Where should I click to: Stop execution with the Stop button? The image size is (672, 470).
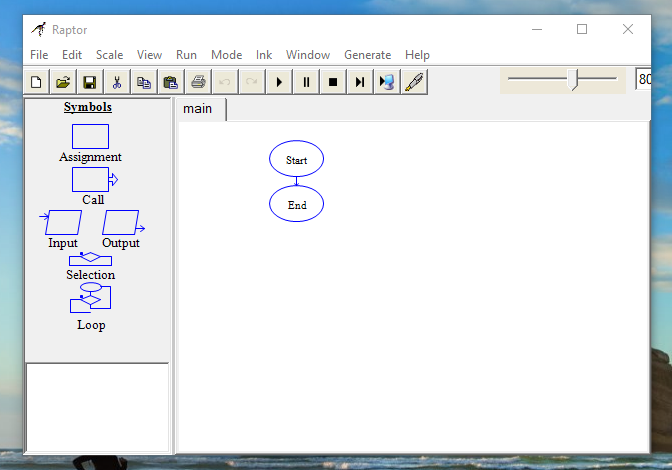[333, 82]
